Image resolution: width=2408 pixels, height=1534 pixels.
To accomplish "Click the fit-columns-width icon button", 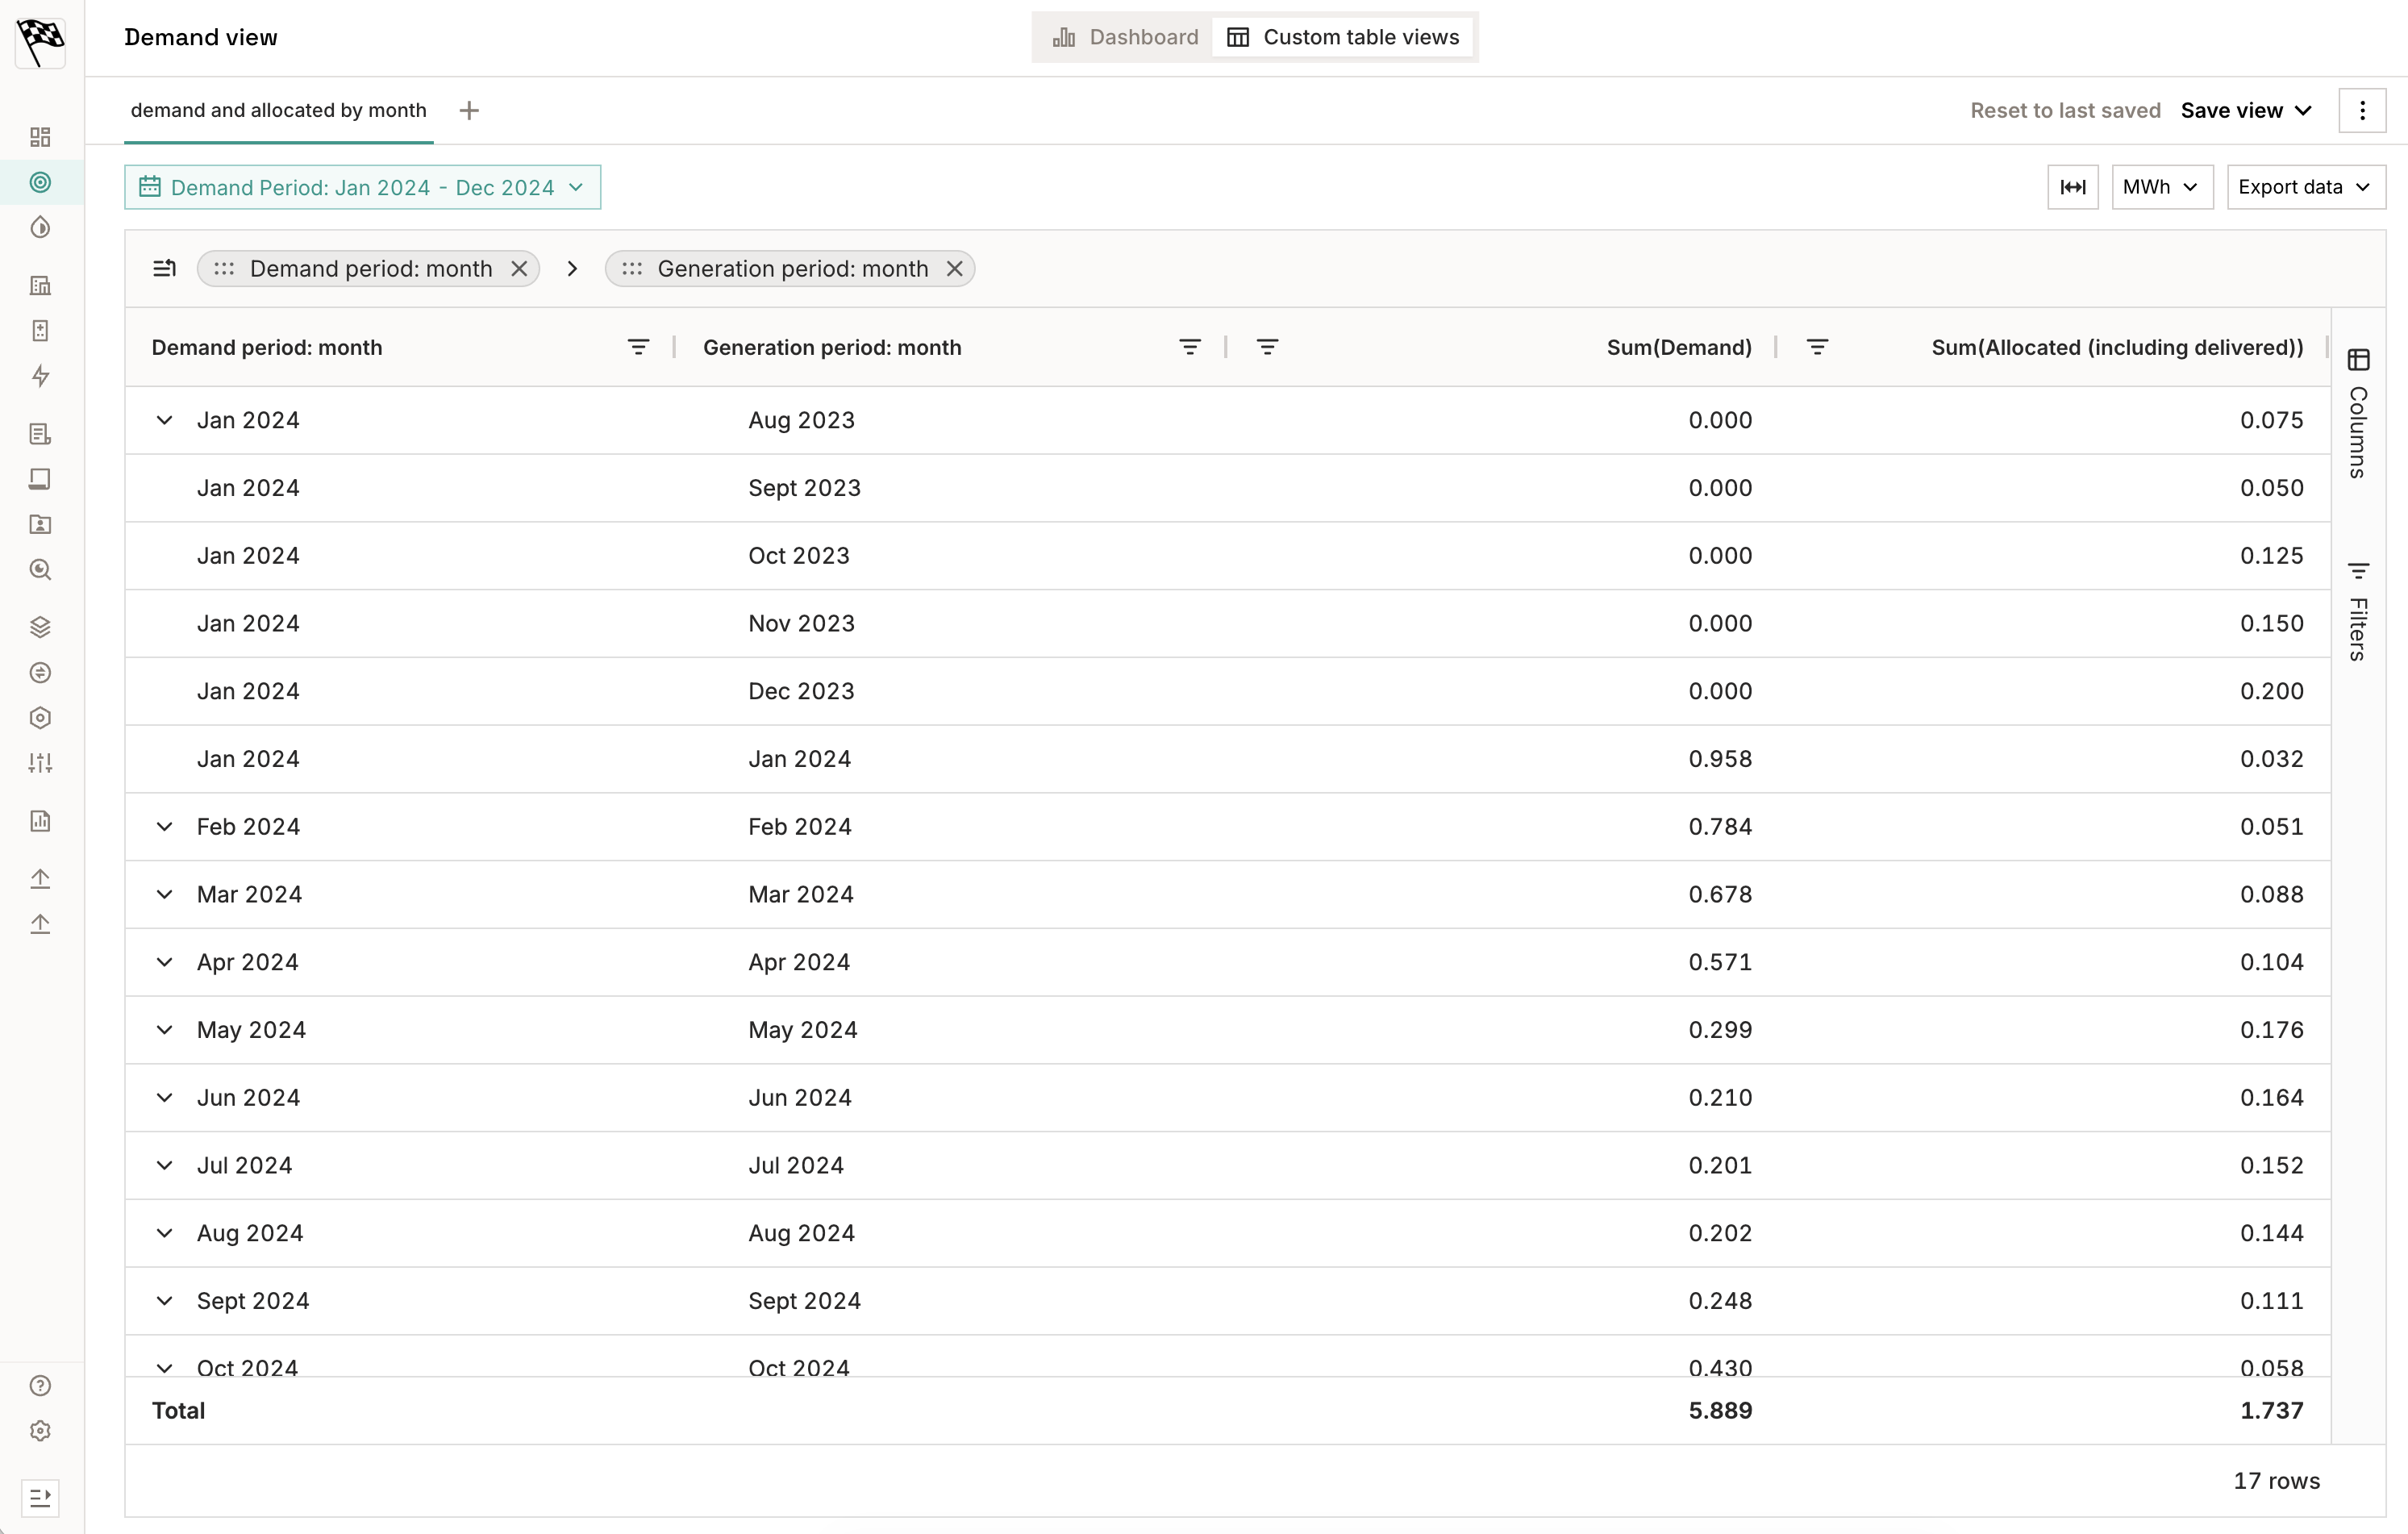I will [2072, 187].
